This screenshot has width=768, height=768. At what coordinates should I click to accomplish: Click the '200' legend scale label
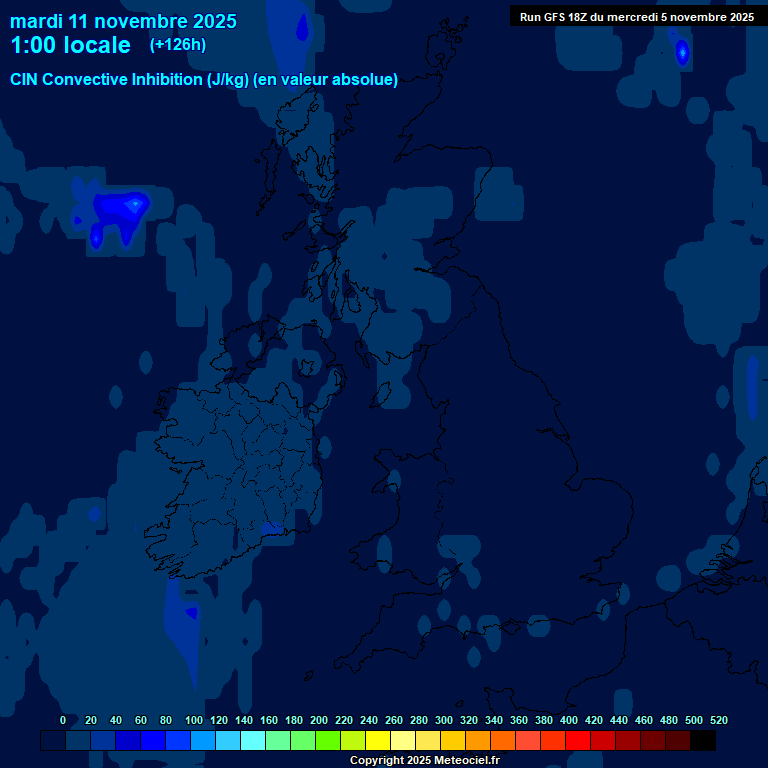(319, 720)
